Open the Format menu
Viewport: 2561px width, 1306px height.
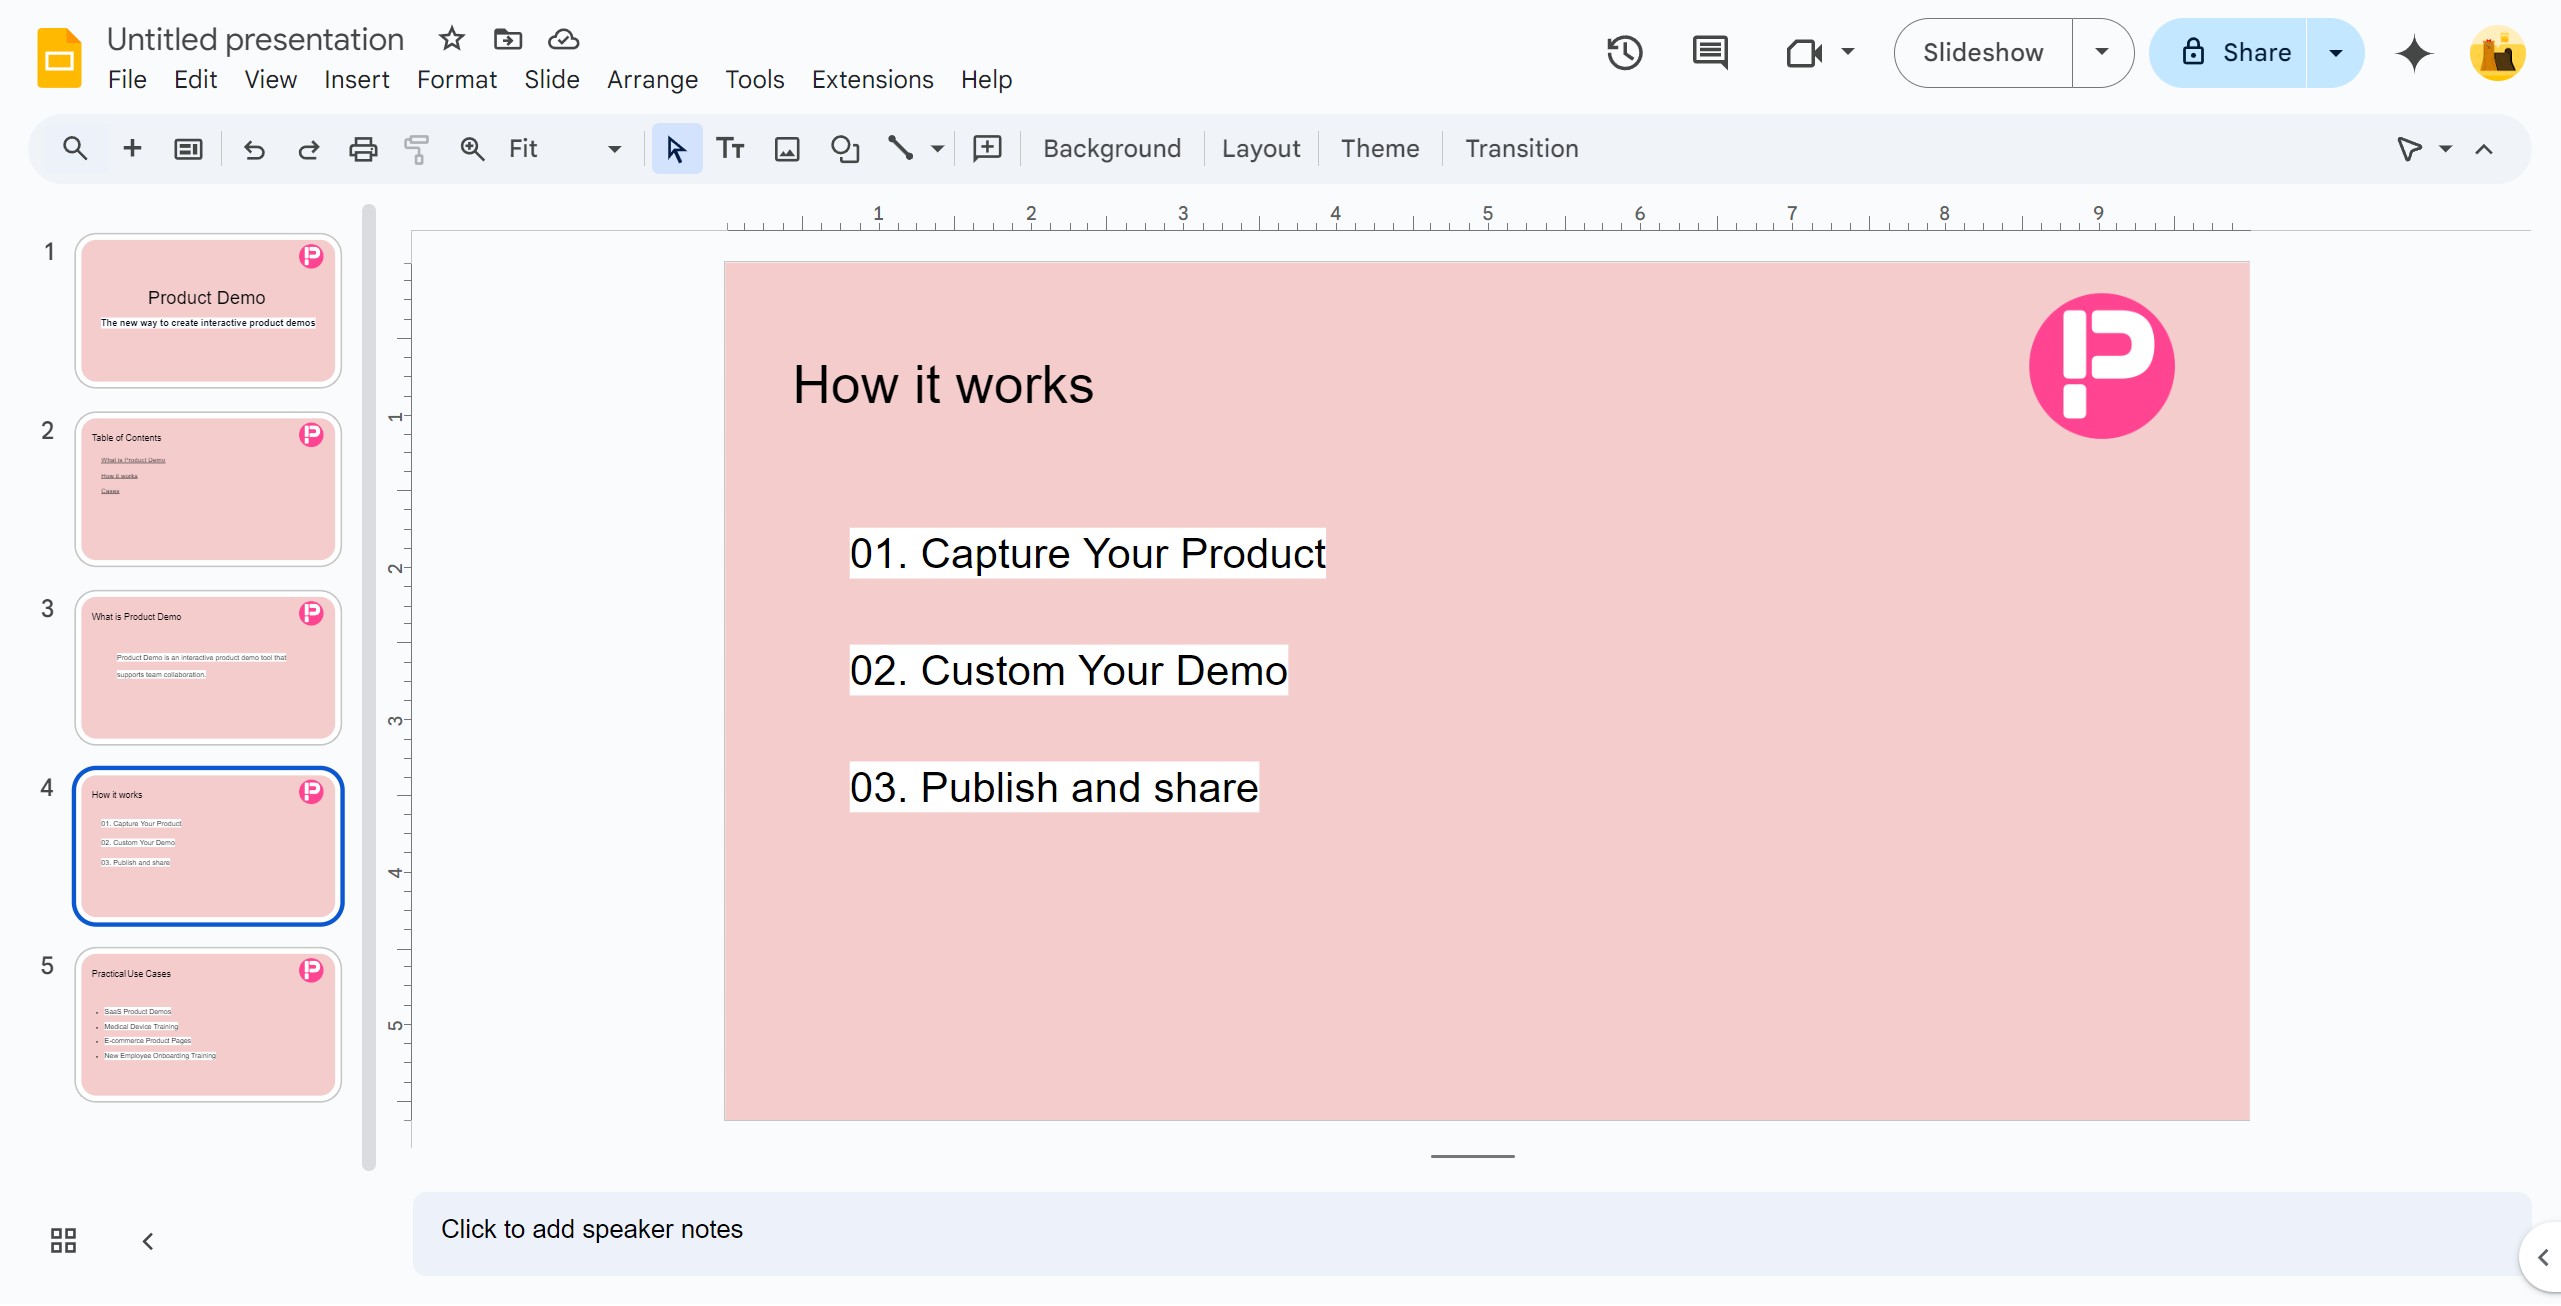456,79
